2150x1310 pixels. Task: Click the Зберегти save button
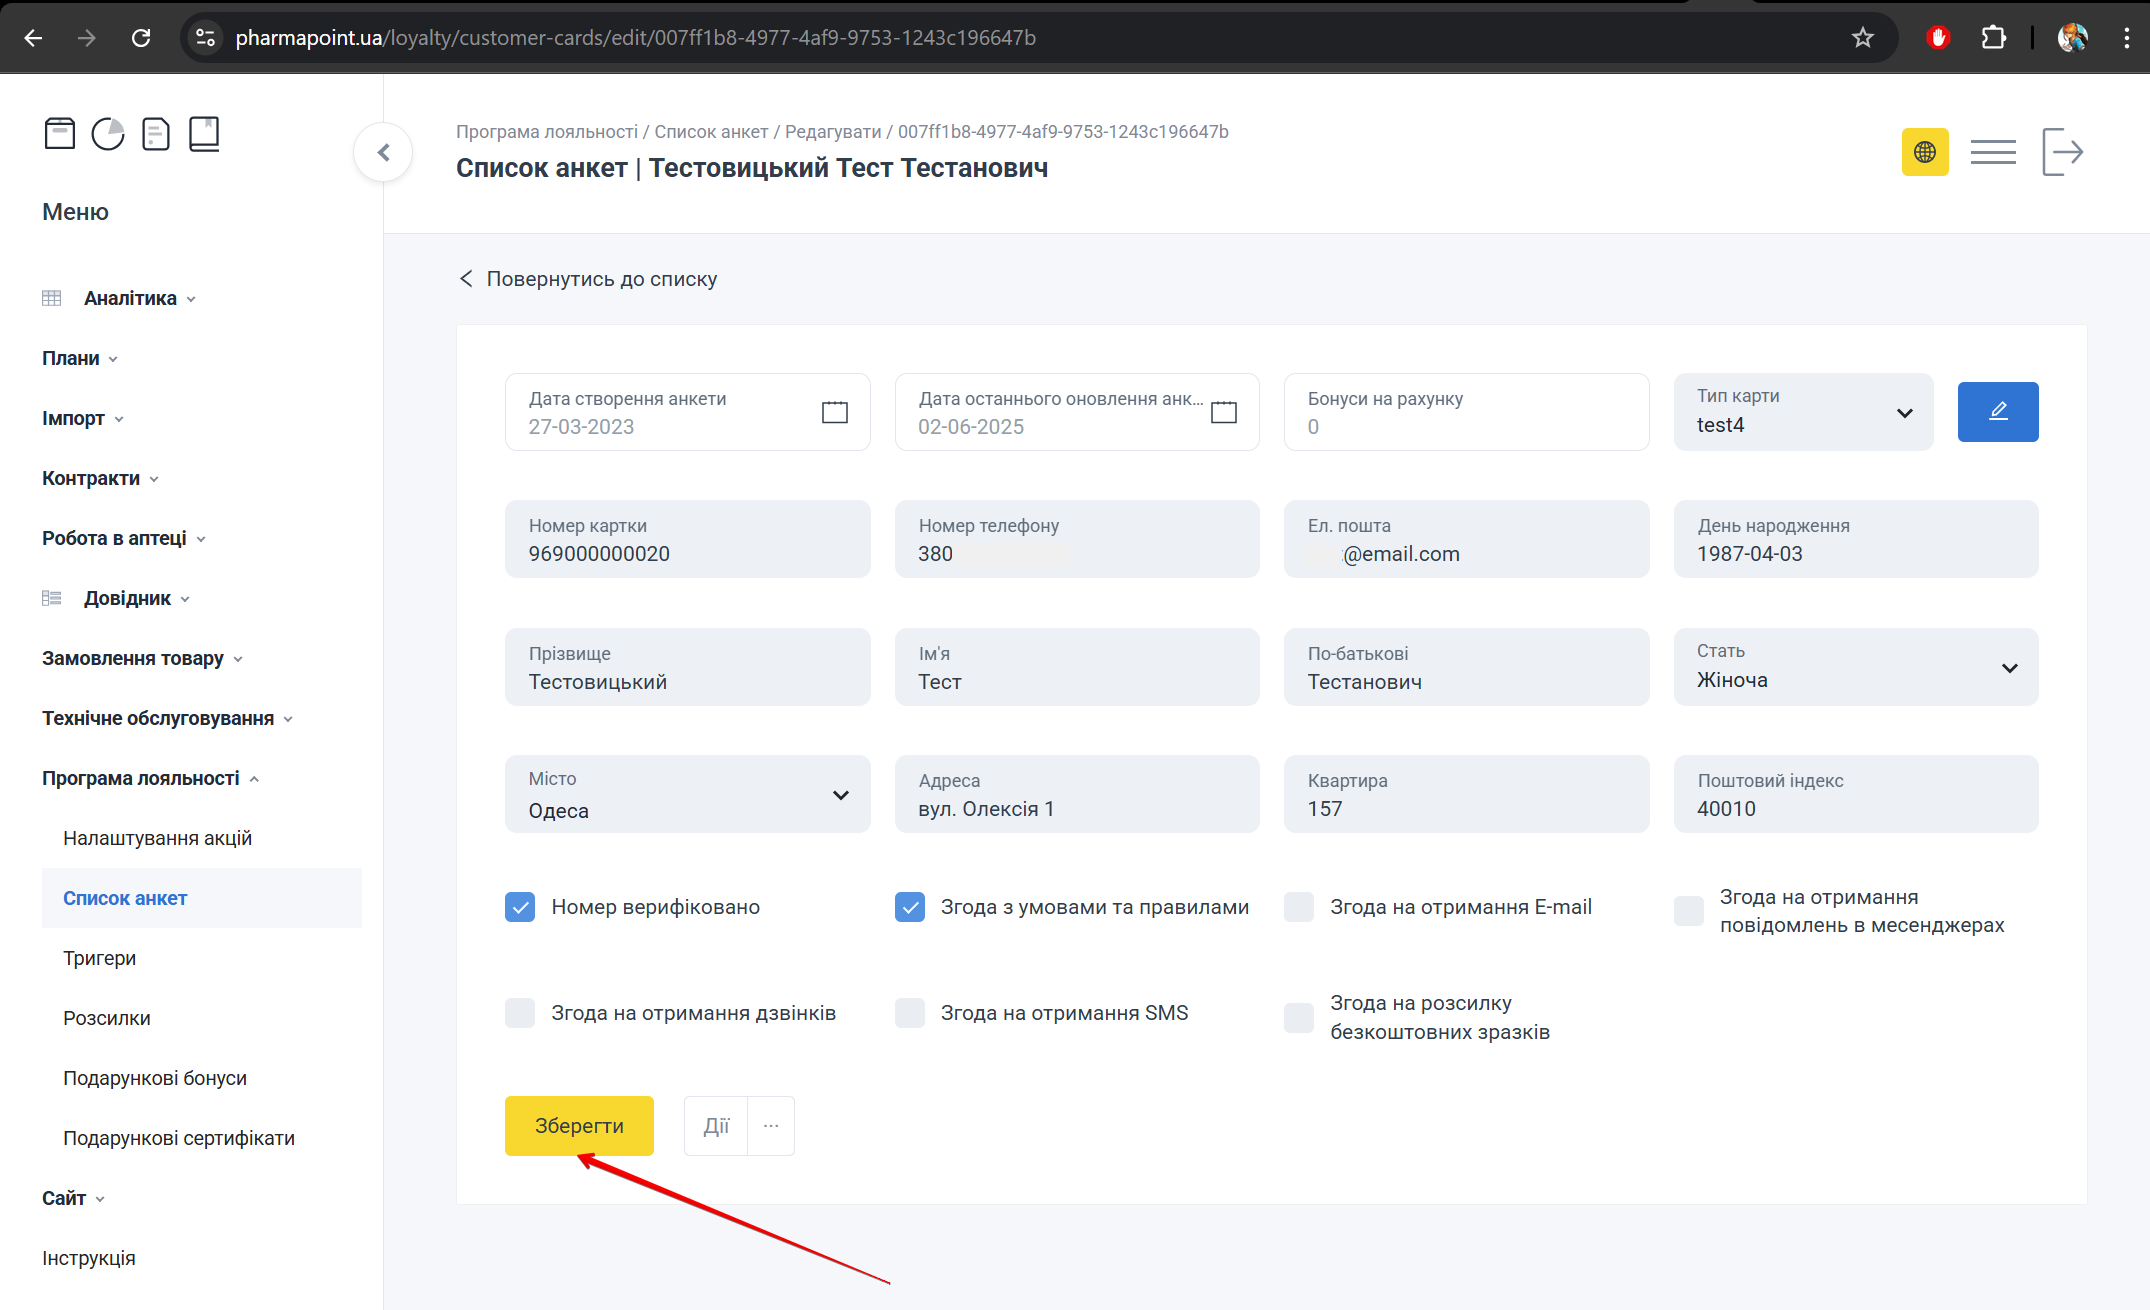(x=579, y=1125)
